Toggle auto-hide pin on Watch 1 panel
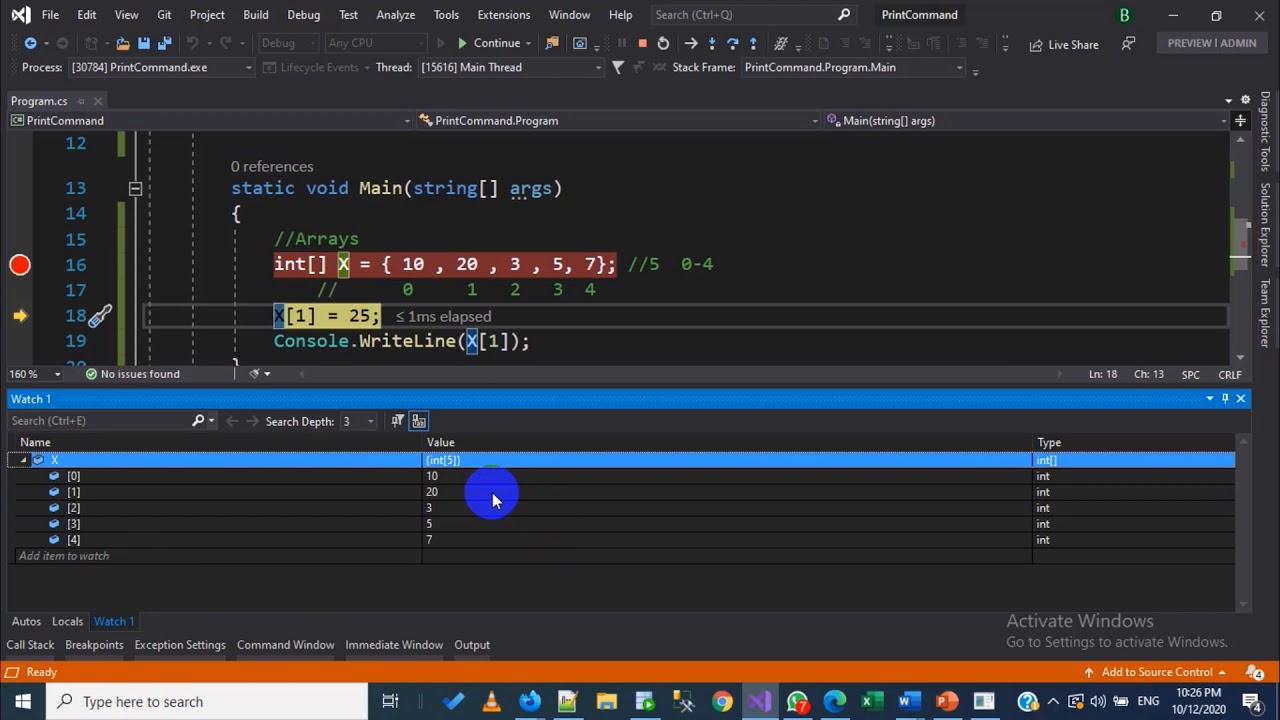This screenshot has height=720, width=1280. [1225, 399]
